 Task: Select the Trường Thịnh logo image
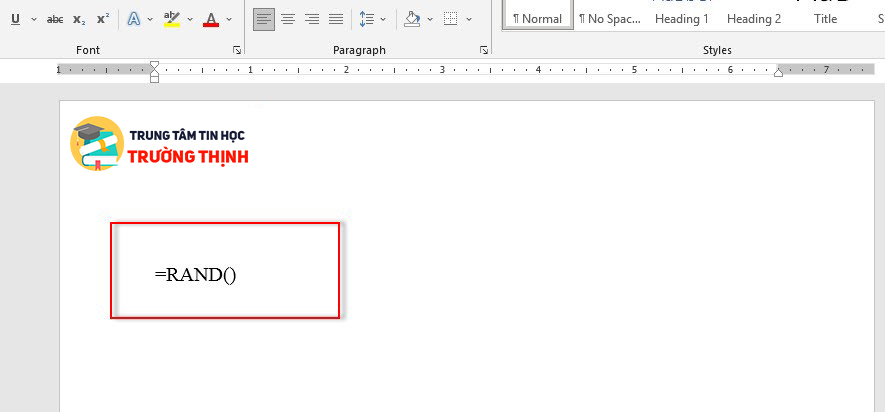(x=159, y=143)
